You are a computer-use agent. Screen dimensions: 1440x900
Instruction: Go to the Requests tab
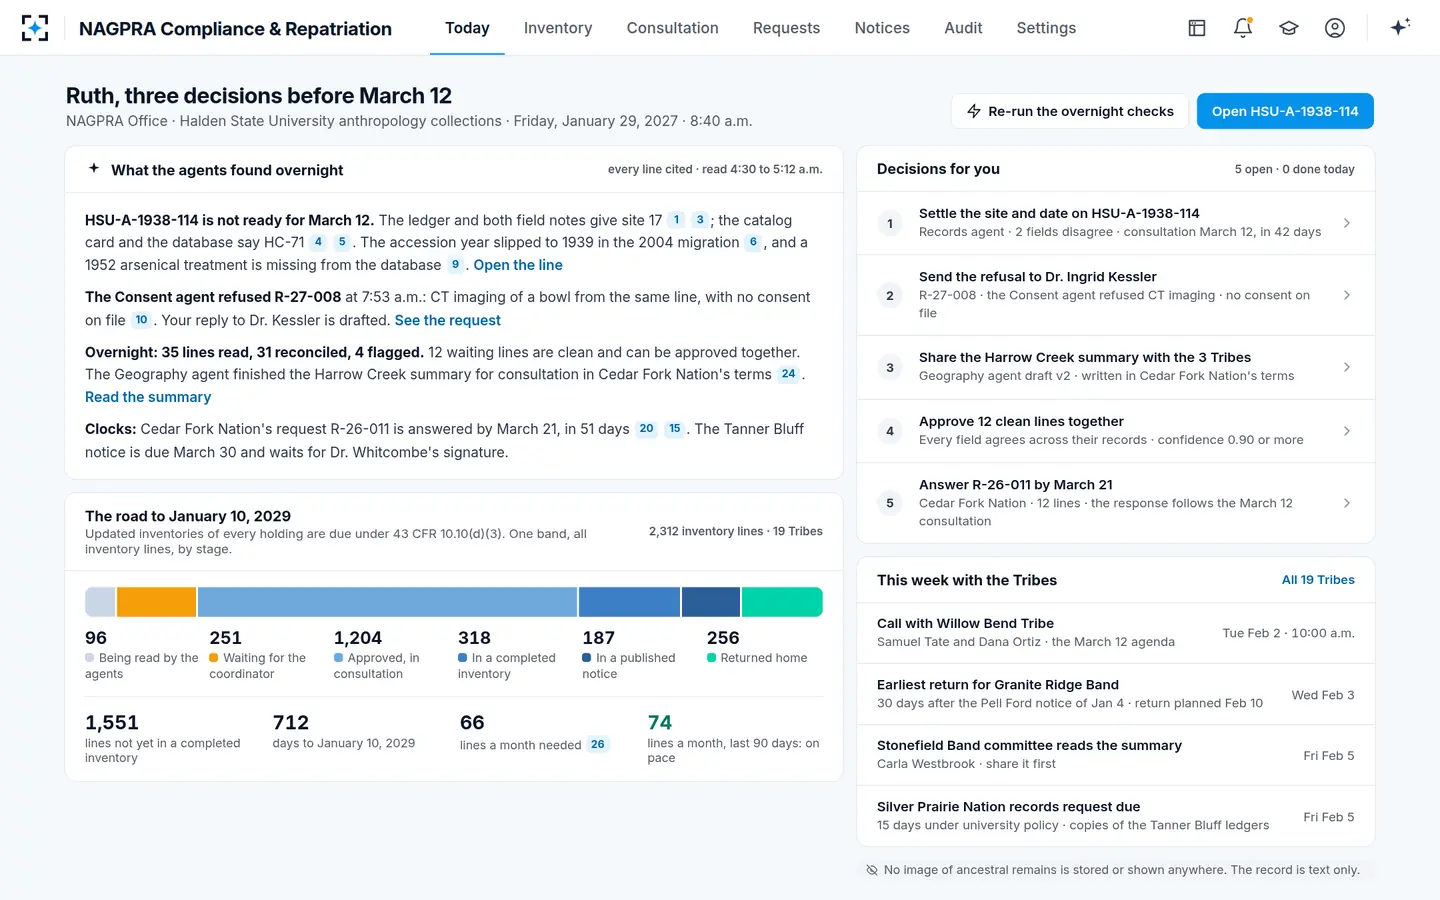(786, 28)
